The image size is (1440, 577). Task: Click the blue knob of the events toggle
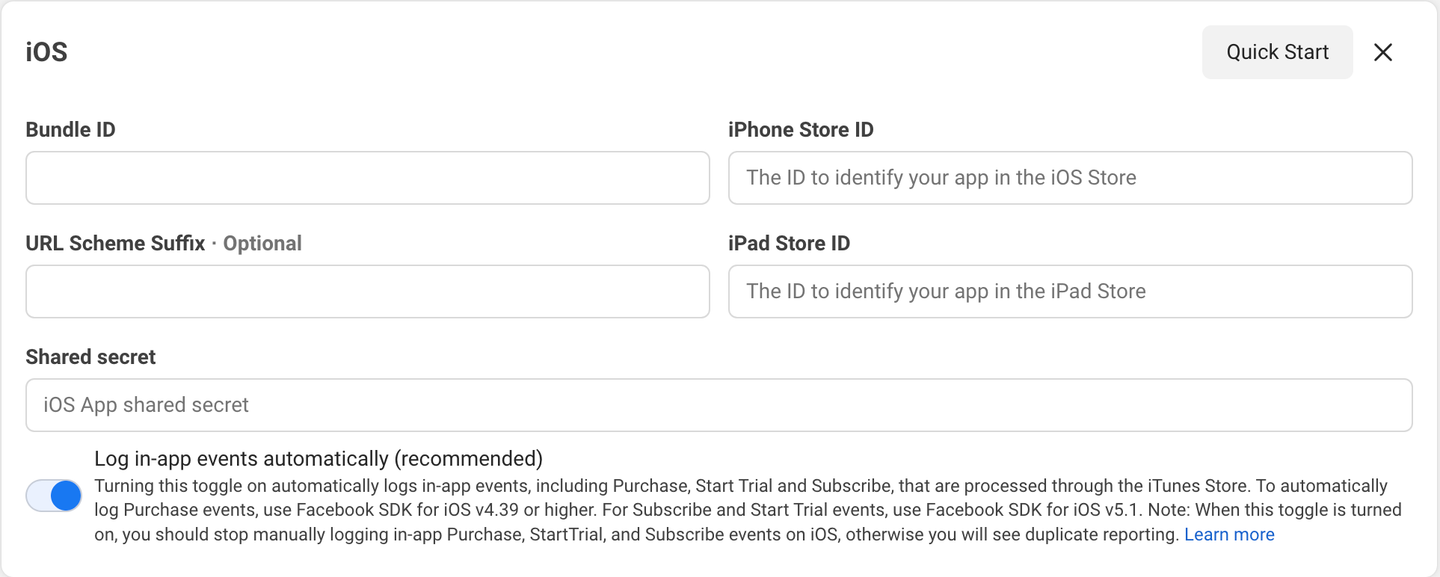click(x=65, y=495)
